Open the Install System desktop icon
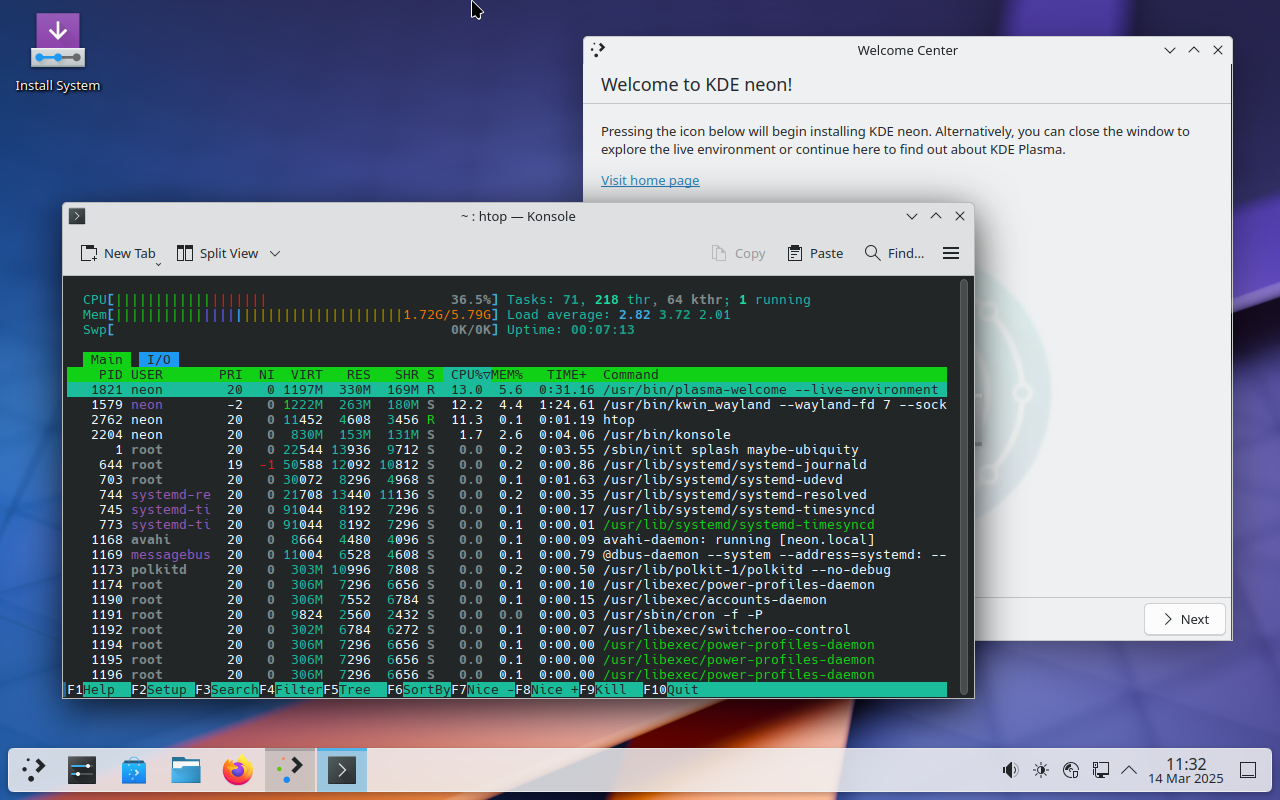Screen dimensions: 1280x800 coord(57,53)
